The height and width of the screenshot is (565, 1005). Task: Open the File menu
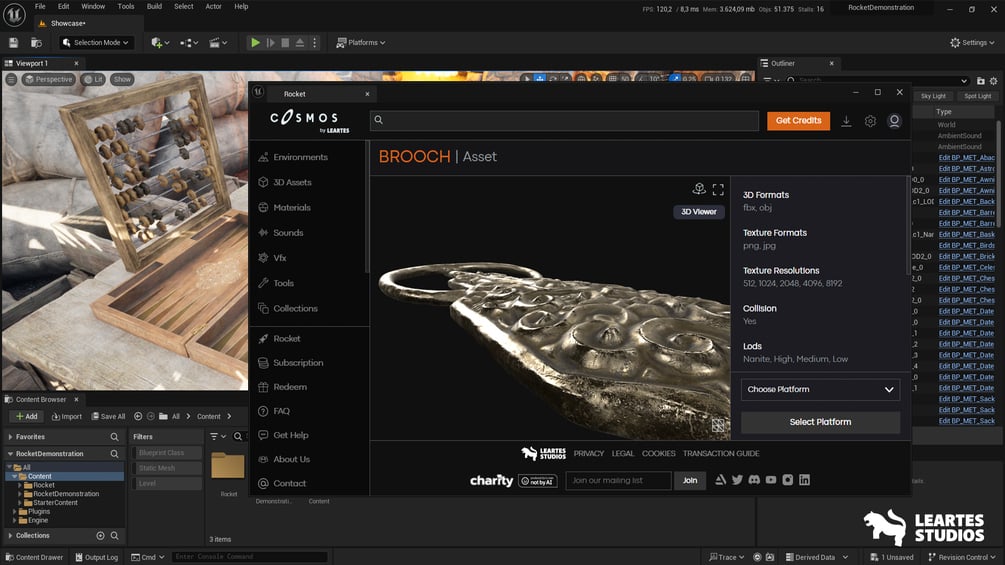(40, 6)
